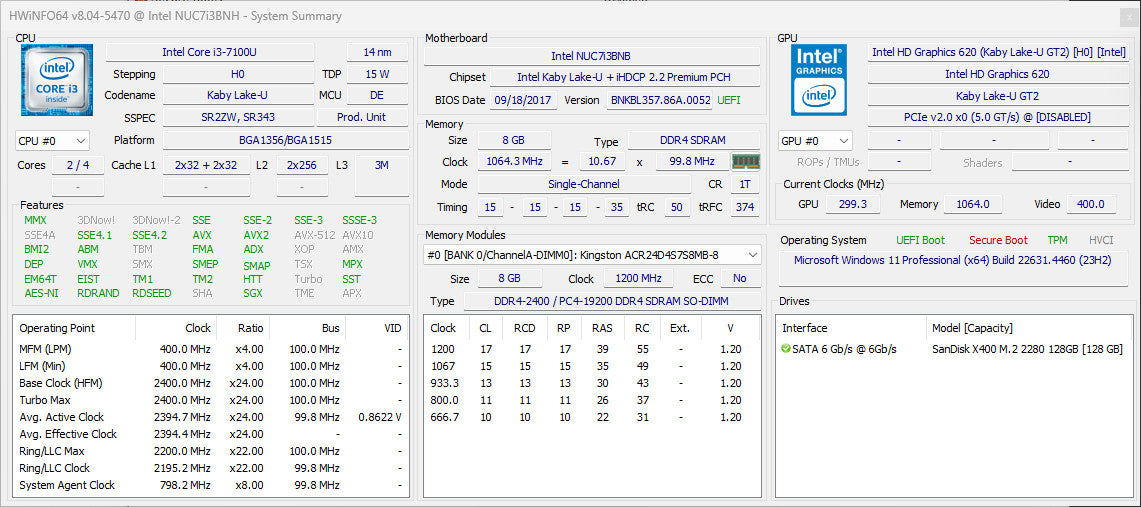Viewport: 1141px width, 507px height.
Task: Click the GPU codename Kaby Lake-U GT2 field
Action: point(999,95)
